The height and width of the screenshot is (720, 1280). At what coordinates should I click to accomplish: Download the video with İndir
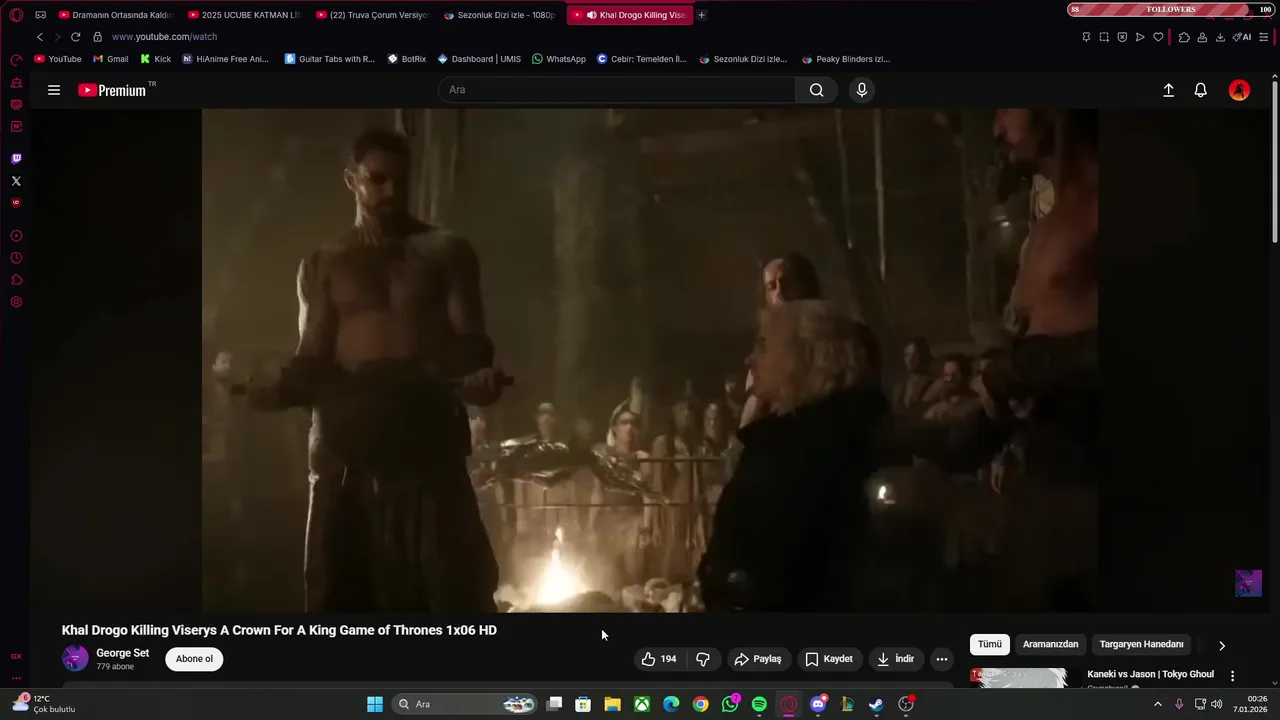[x=896, y=659]
